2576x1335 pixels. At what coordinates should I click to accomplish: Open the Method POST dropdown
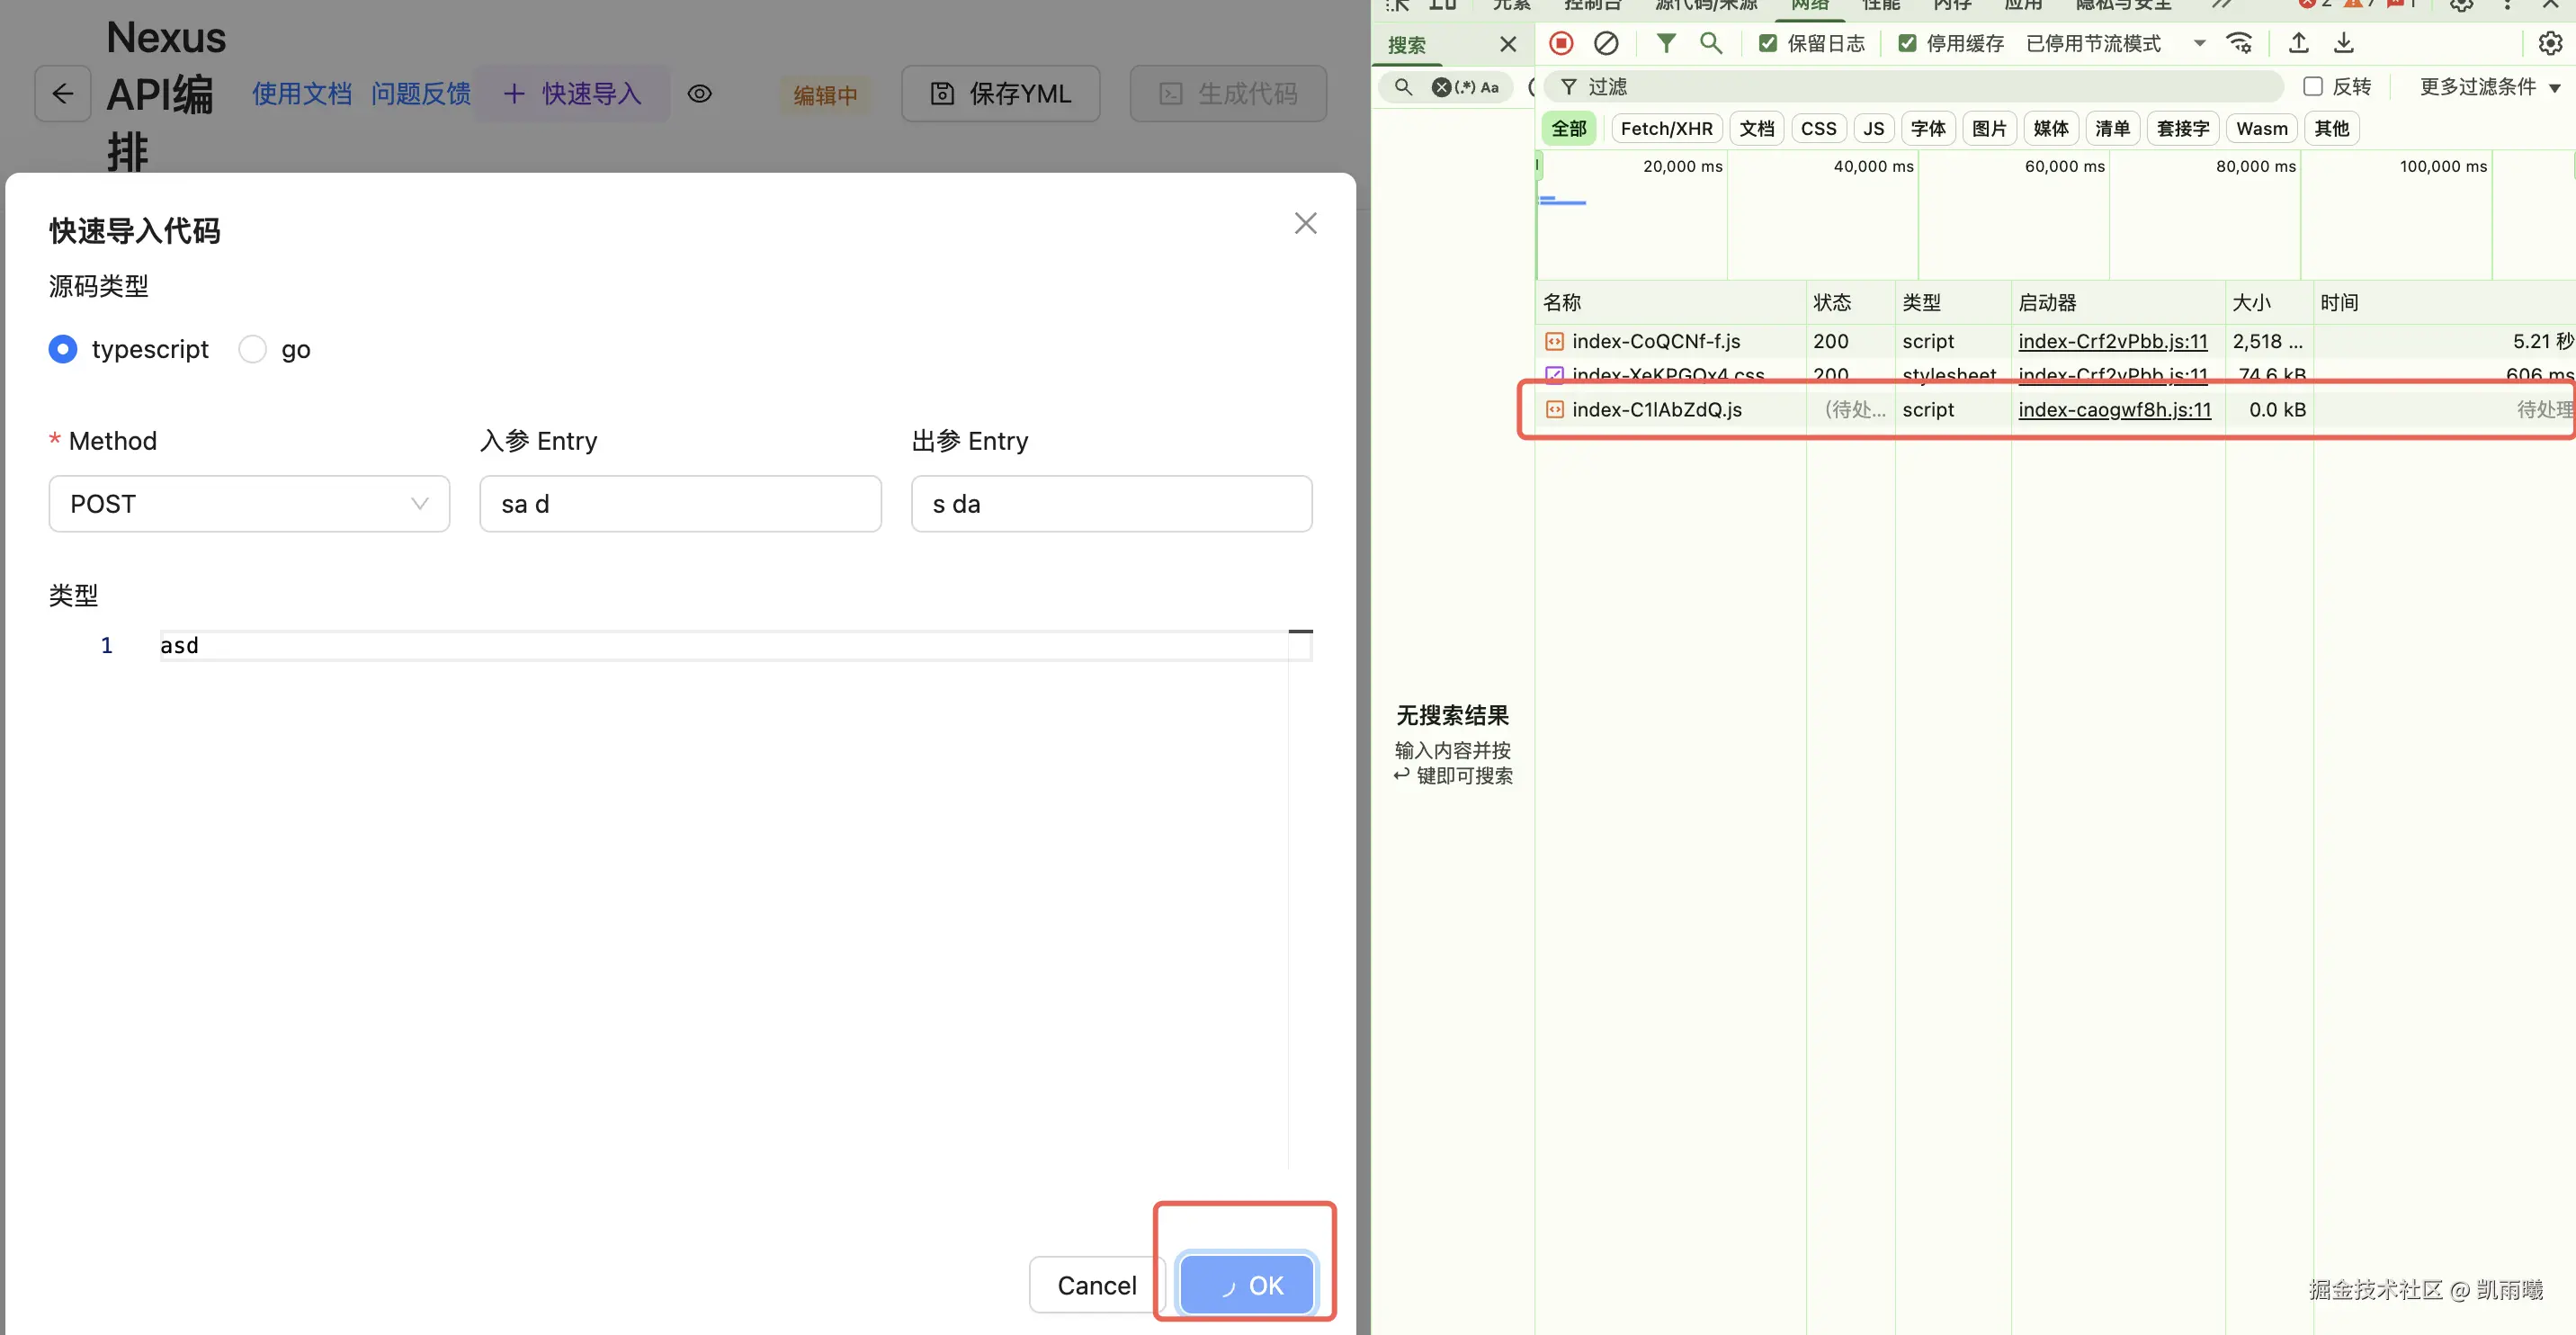click(249, 504)
